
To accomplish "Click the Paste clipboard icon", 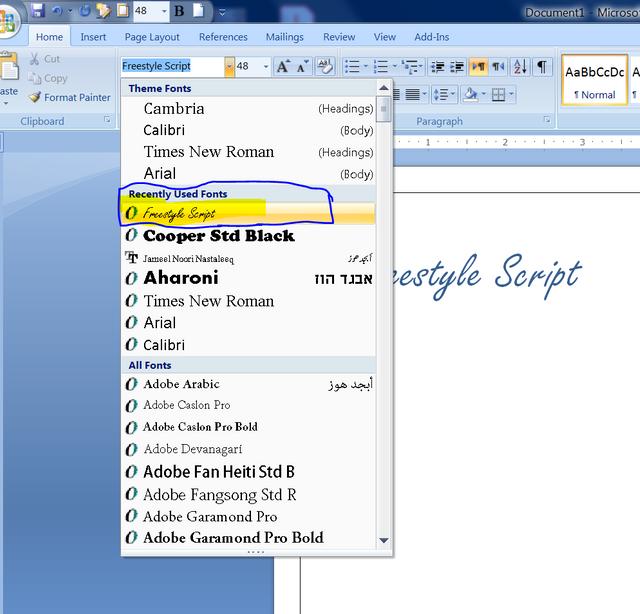I will (9, 67).
